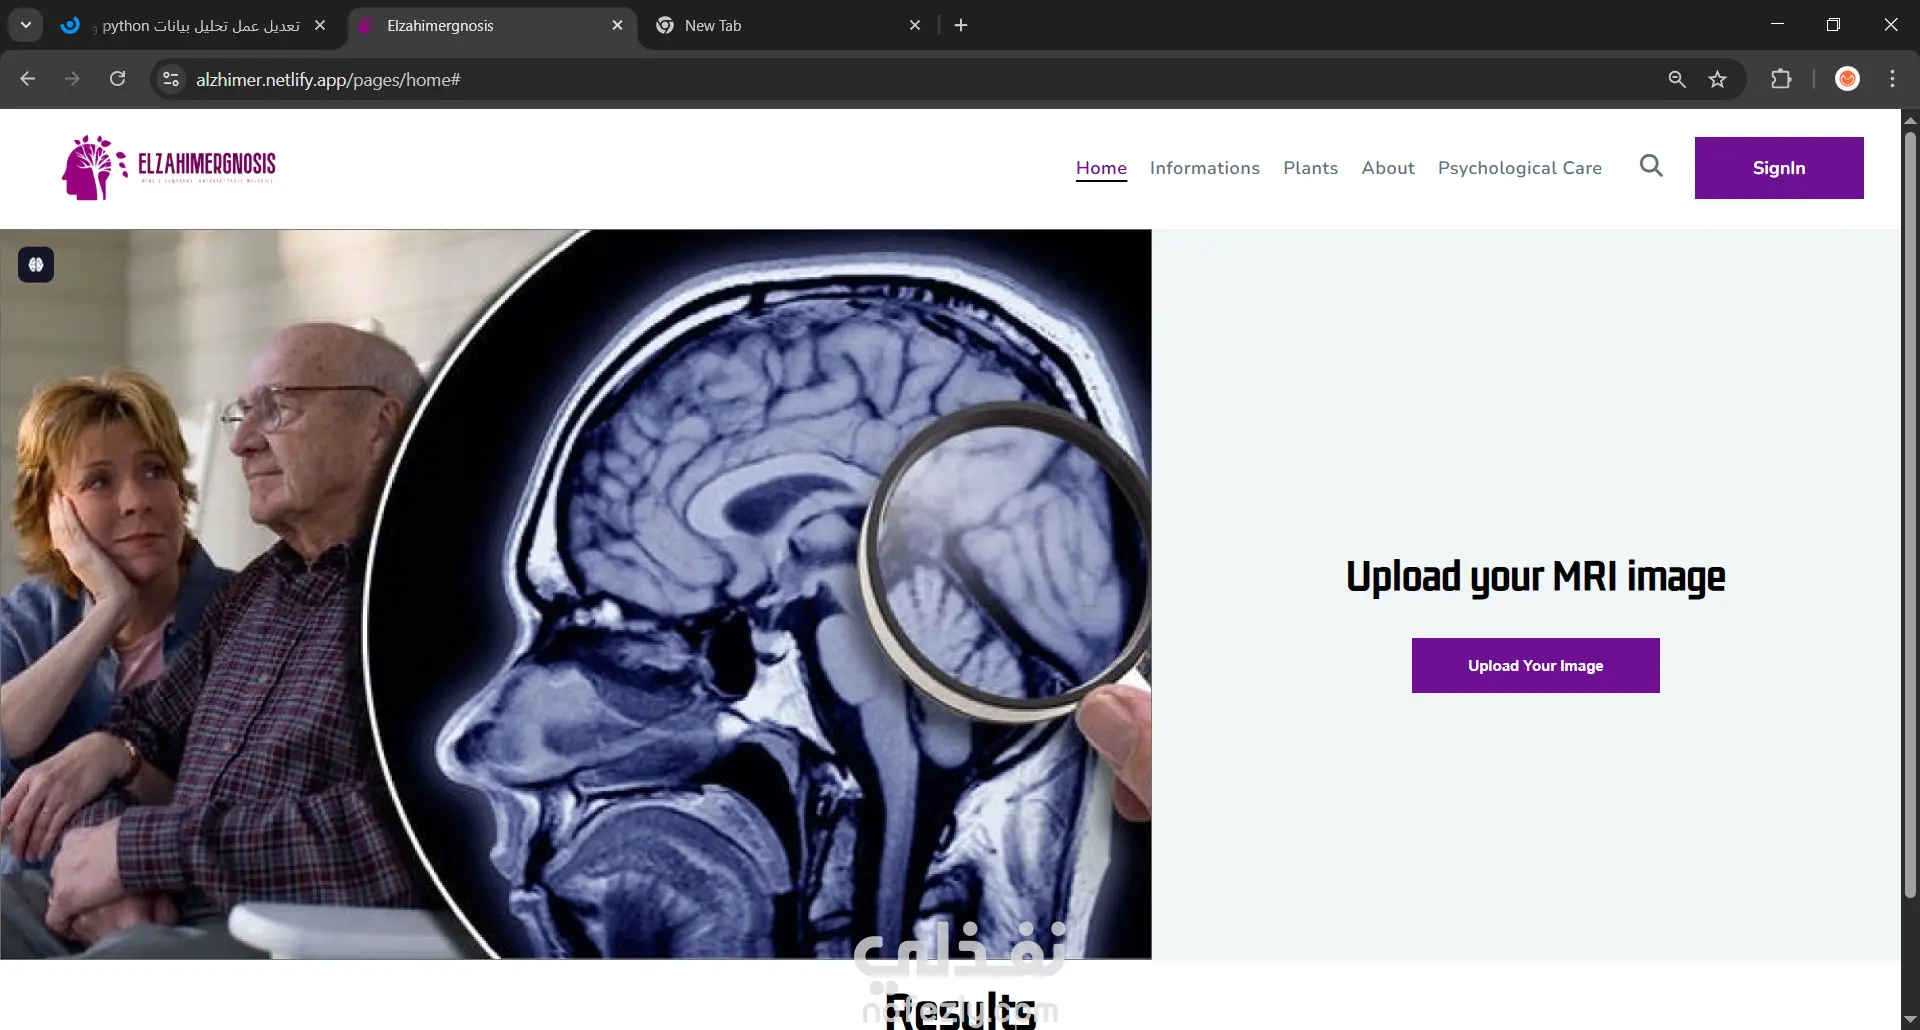
Task: Reload the page with the refresh icon
Action: coord(117,79)
